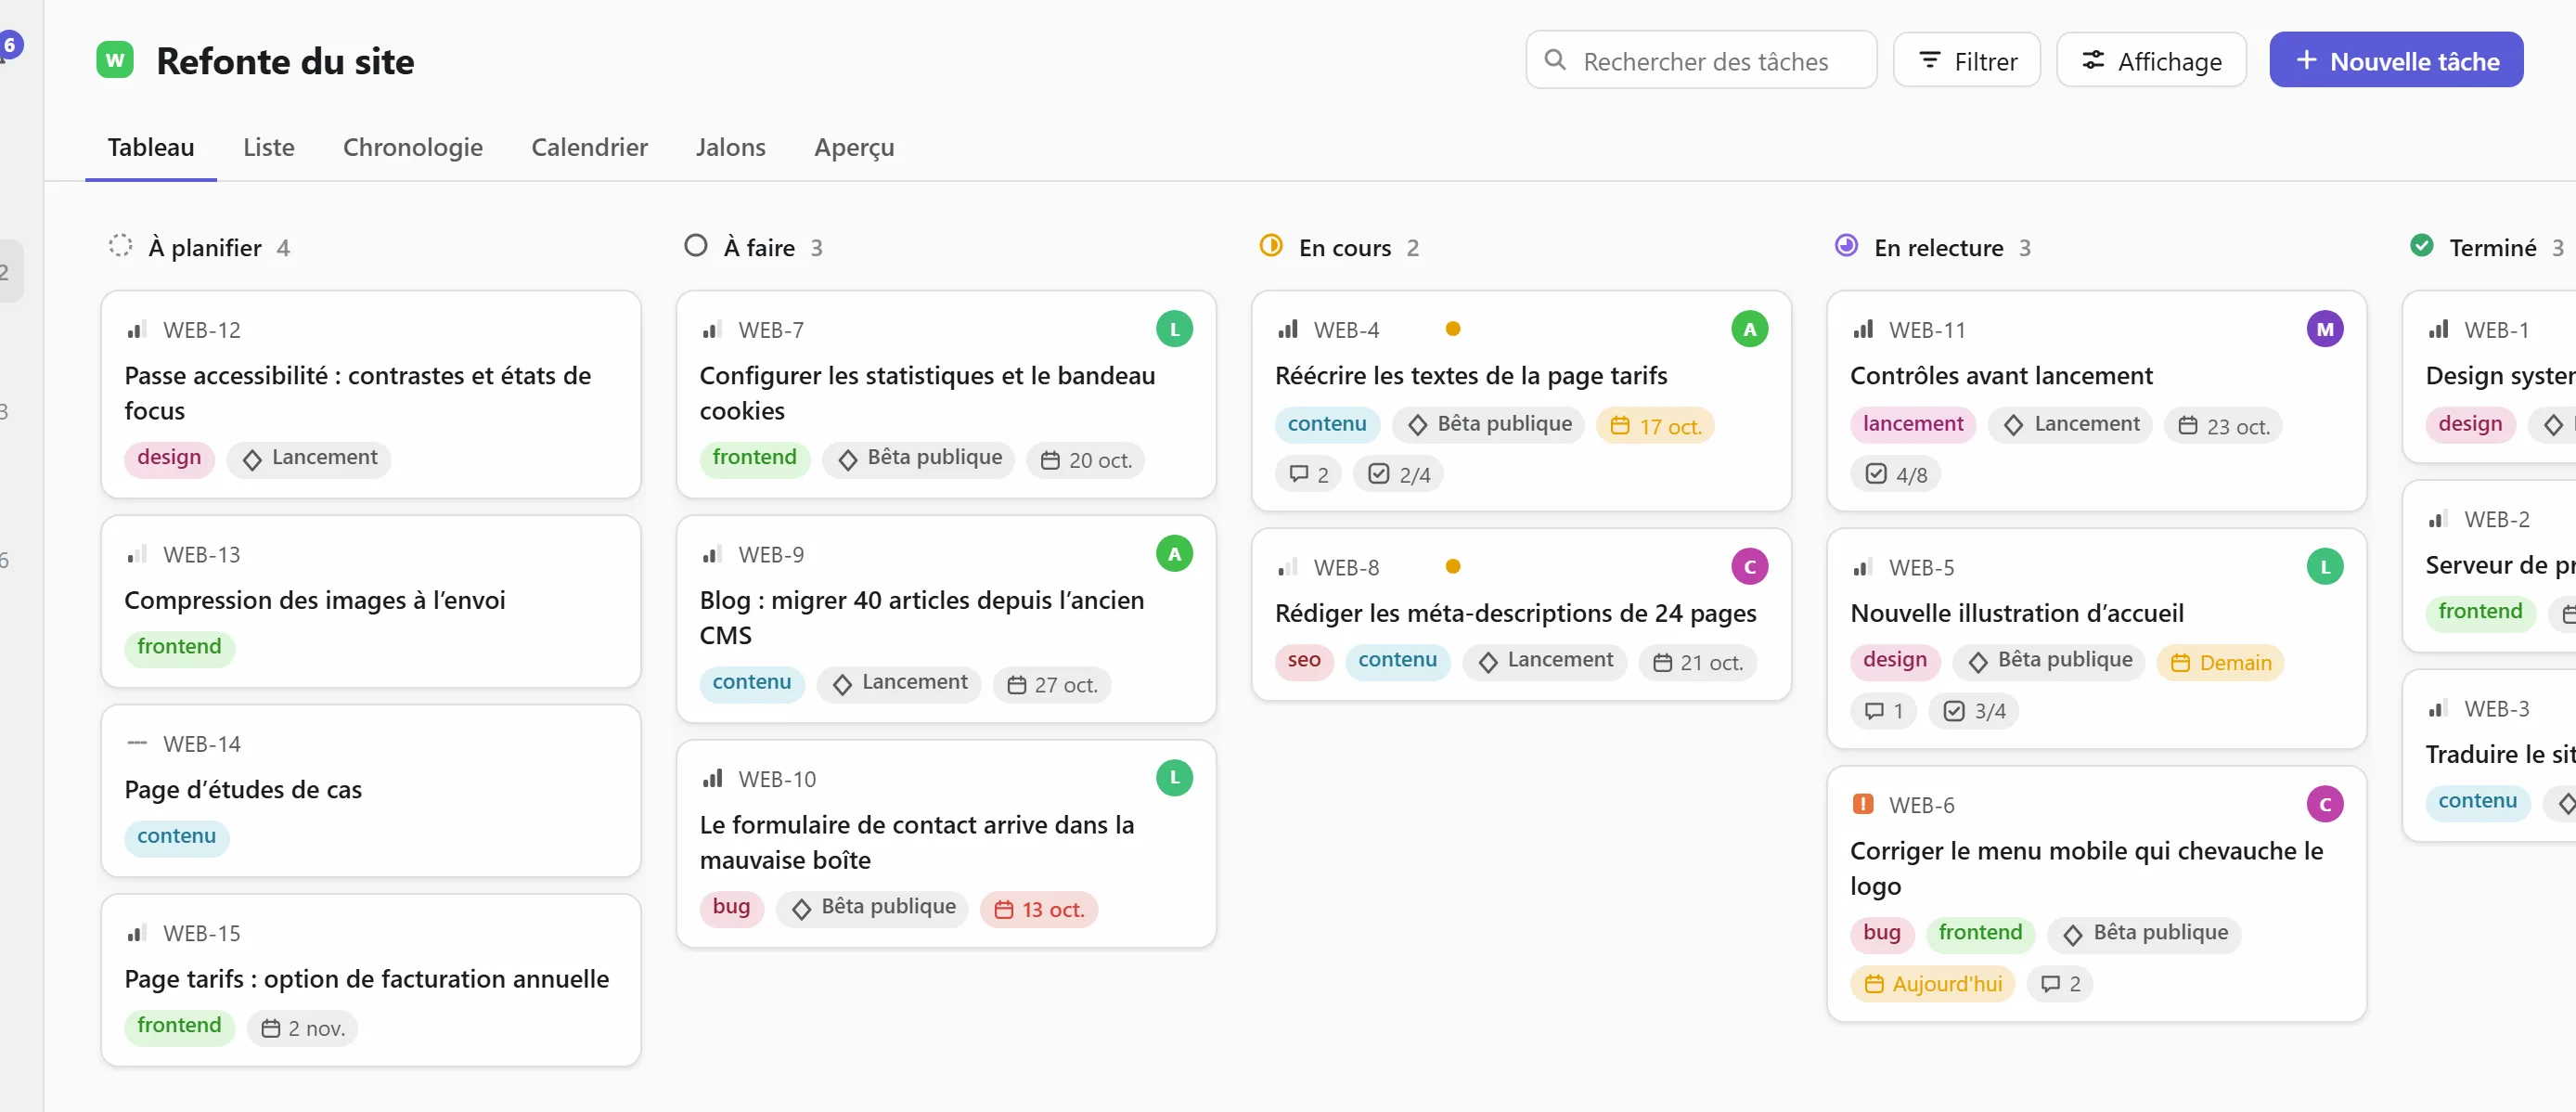Click the En cours column status icon
Image resolution: width=2576 pixels, height=1112 pixels.
(1270, 246)
